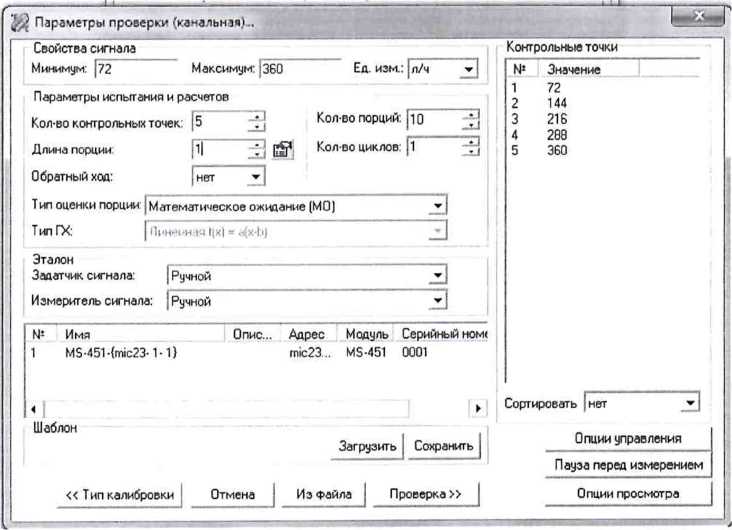Viewport: 732px width, 530px height.
Task: Open the Измеритель сигнала dropdown
Action: pos(437,301)
